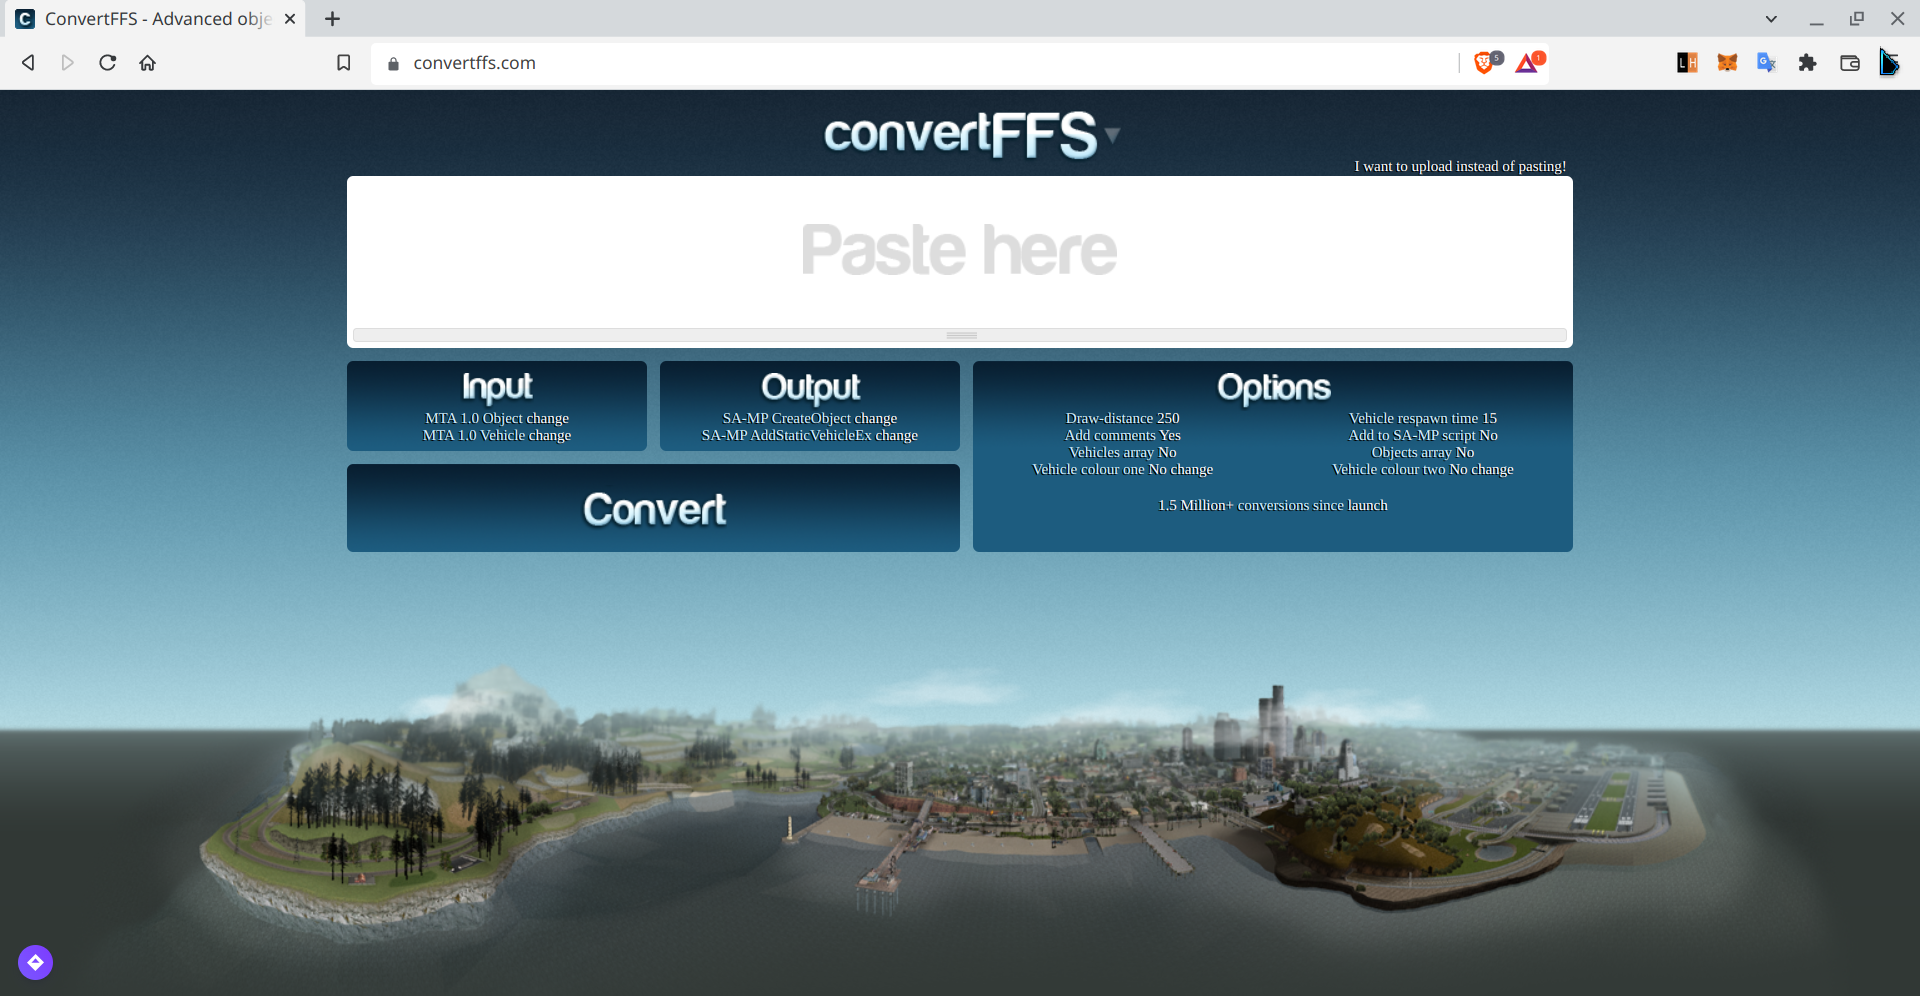The height and width of the screenshot is (996, 1920).
Task: Click the convertFFS logo
Action: click(960, 135)
